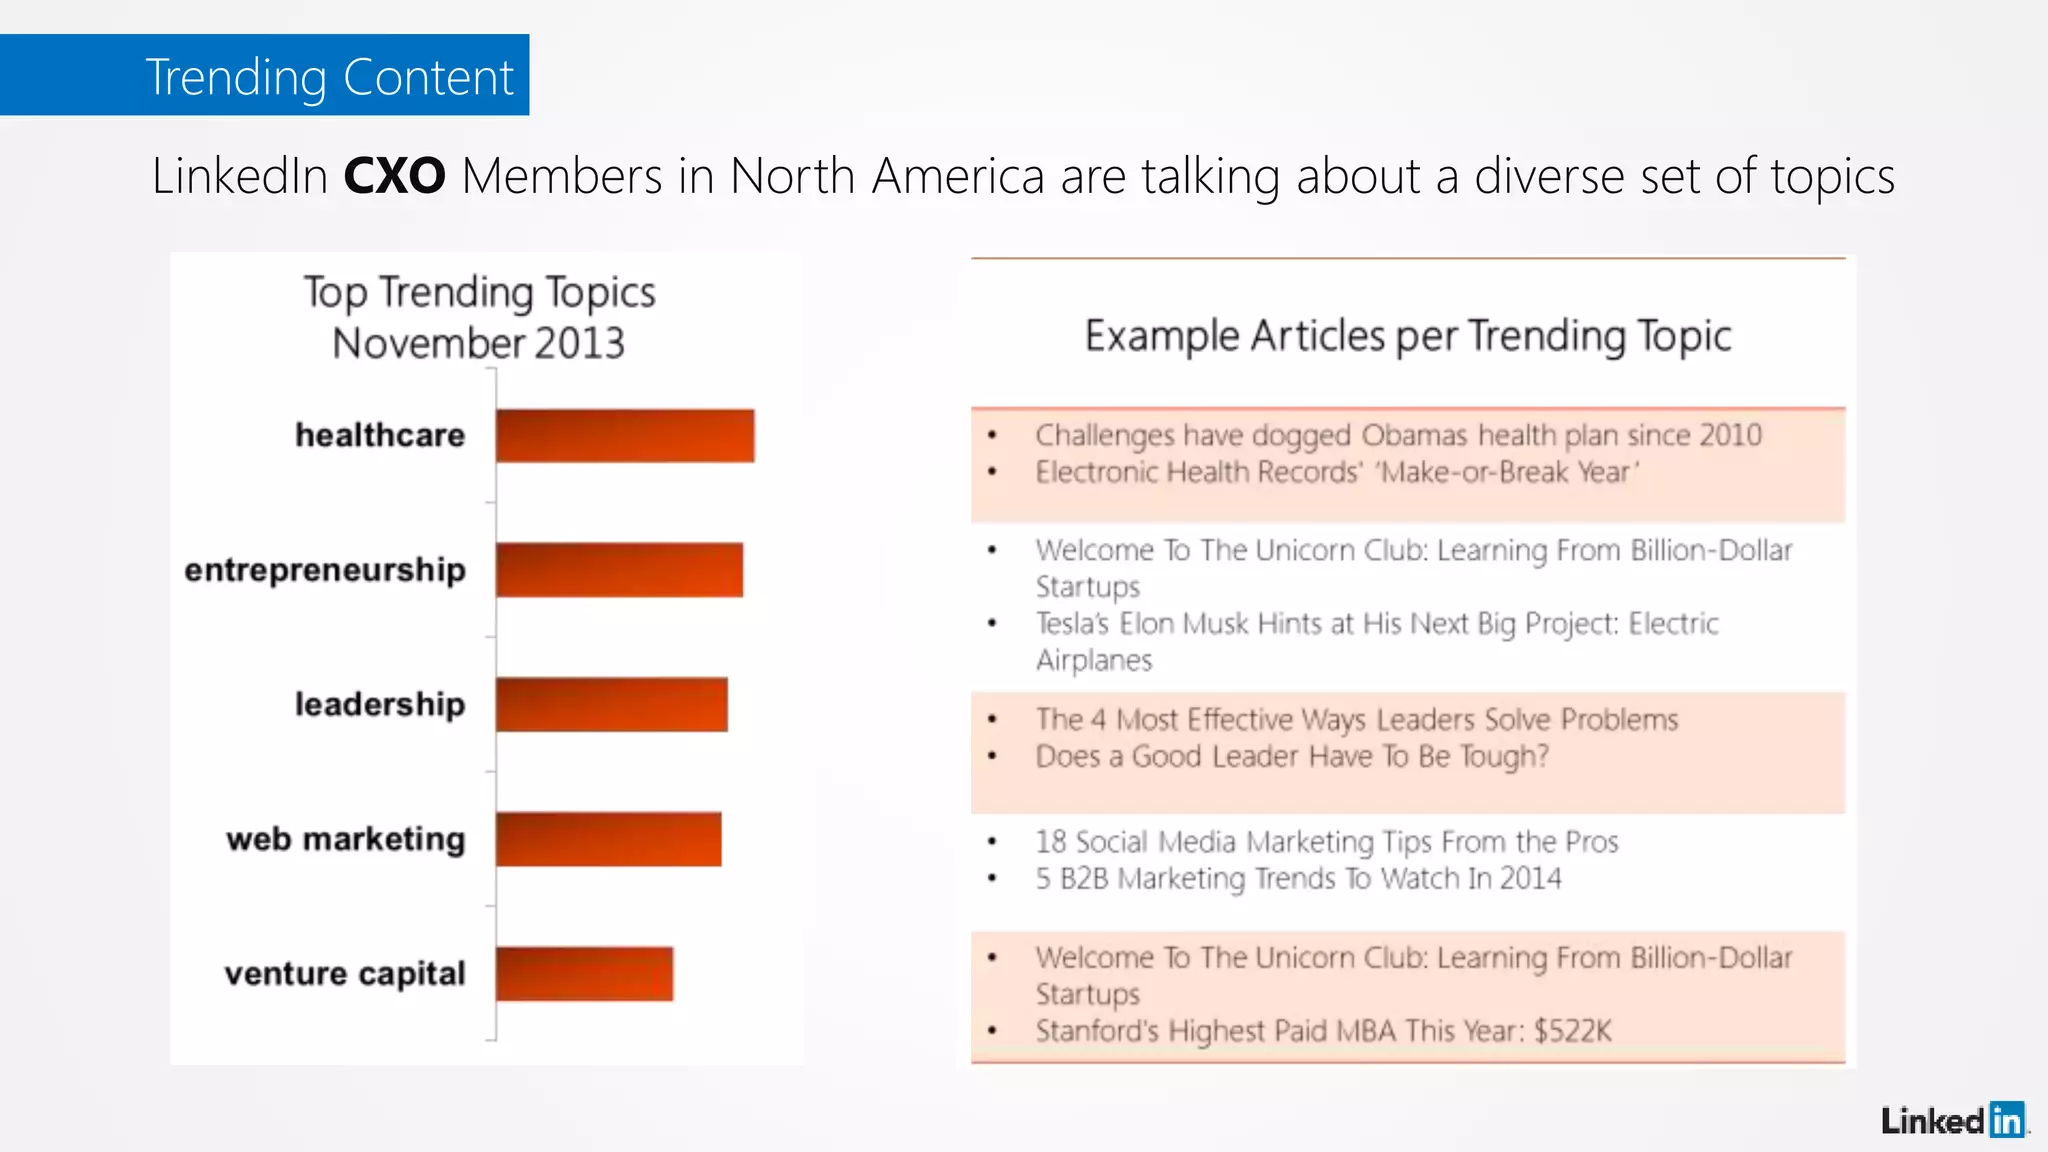Select the Tesla's Elon Musk Electric Airplanes article
The image size is (2048, 1152).
coord(1377,641)
